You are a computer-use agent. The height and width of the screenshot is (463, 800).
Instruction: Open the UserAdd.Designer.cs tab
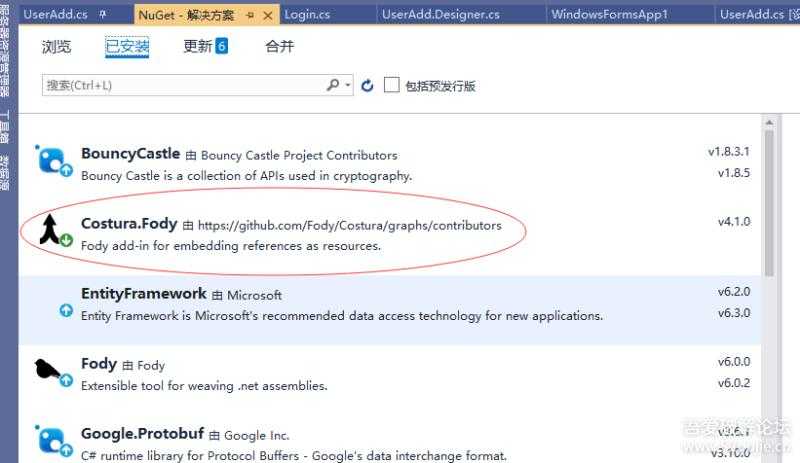pyautogui.click(x=441, y=14)
